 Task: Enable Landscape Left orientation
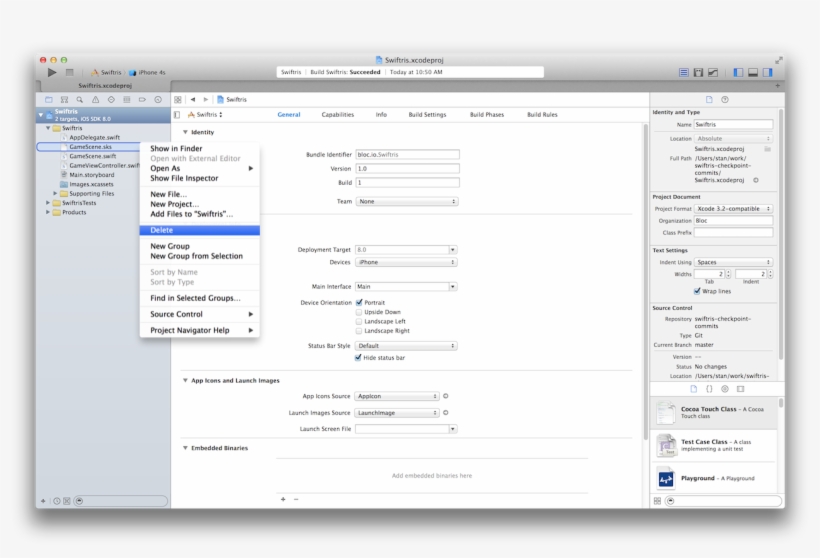[x=359, y=321]
